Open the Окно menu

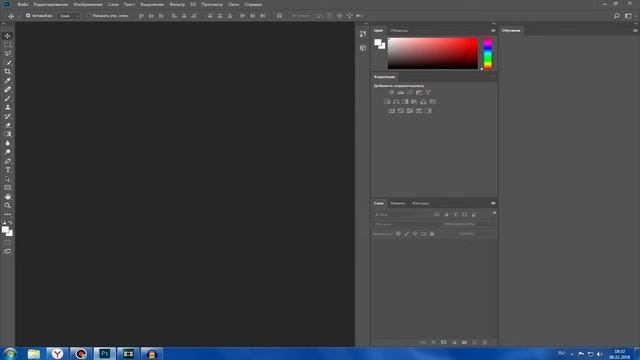pos(233,4)
